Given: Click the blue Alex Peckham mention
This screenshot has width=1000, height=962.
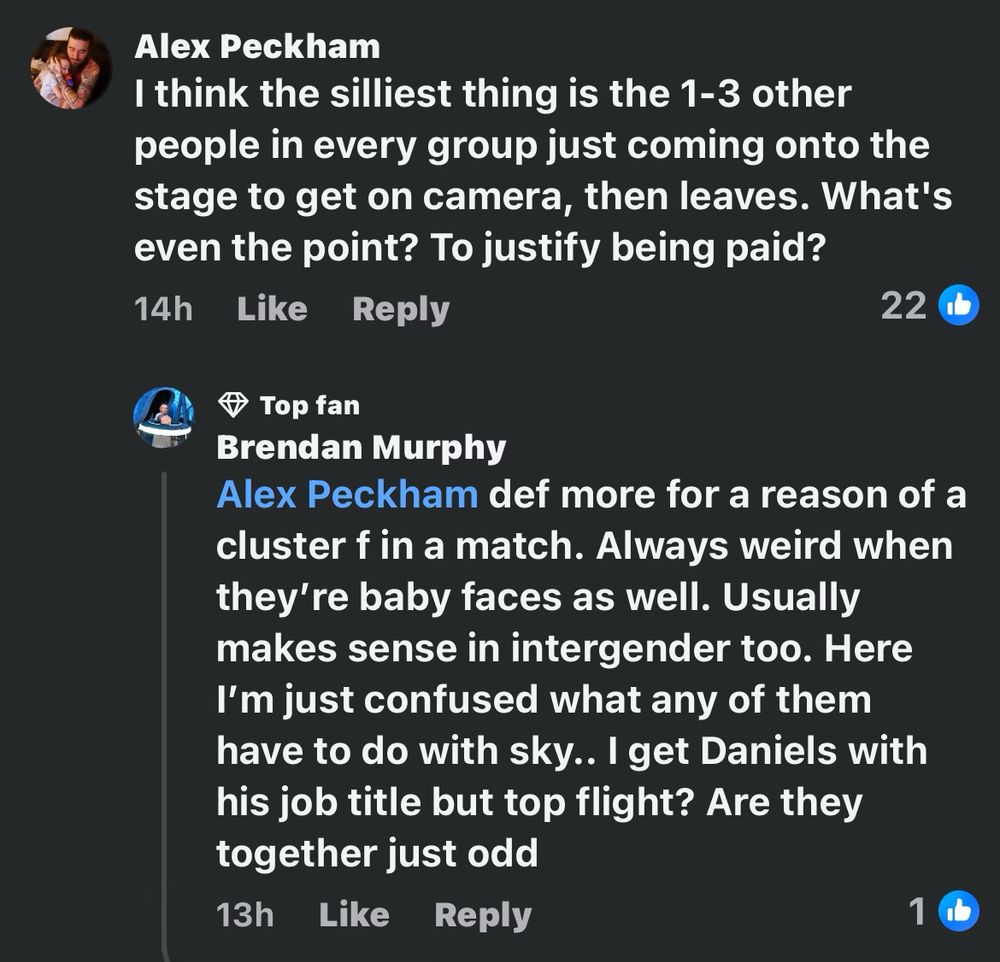Looking at the screenshot, I should 347,495.
